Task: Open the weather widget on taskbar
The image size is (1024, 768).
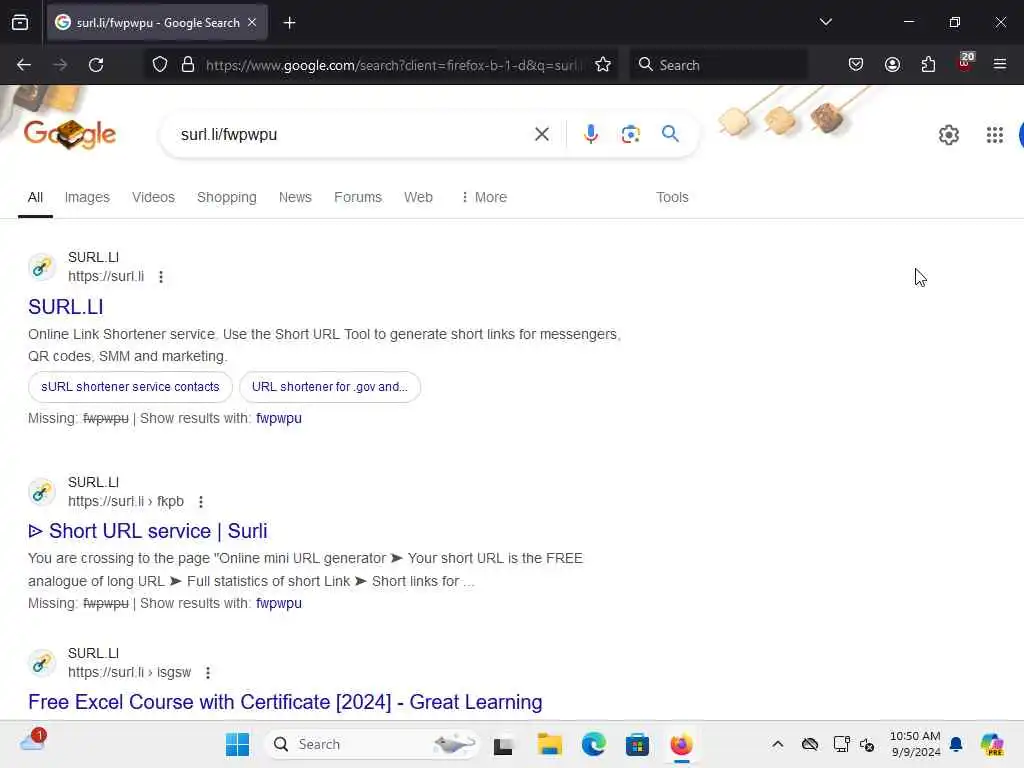Action: pos(33,741)
